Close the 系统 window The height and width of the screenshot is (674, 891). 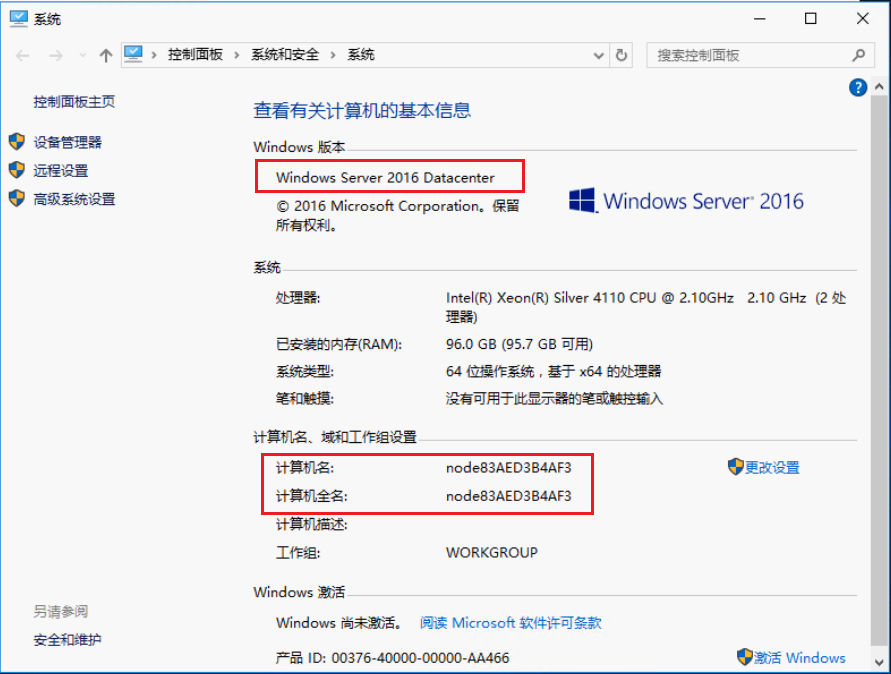[x=863, y=19]
